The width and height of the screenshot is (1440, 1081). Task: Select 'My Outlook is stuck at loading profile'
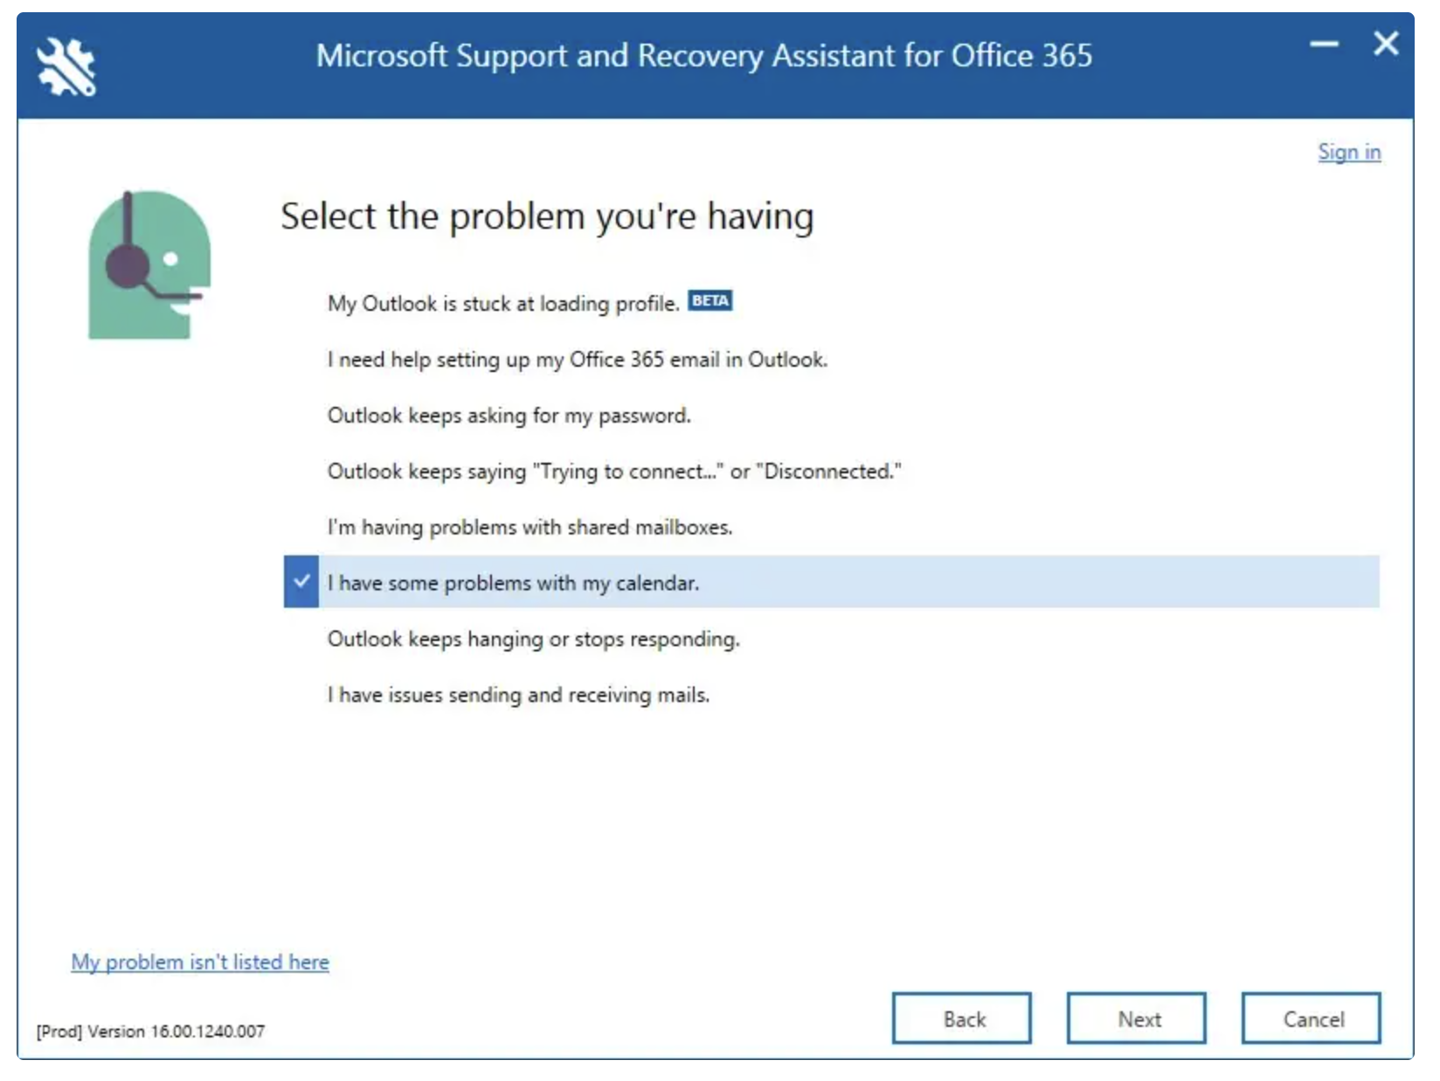[503, 304]
